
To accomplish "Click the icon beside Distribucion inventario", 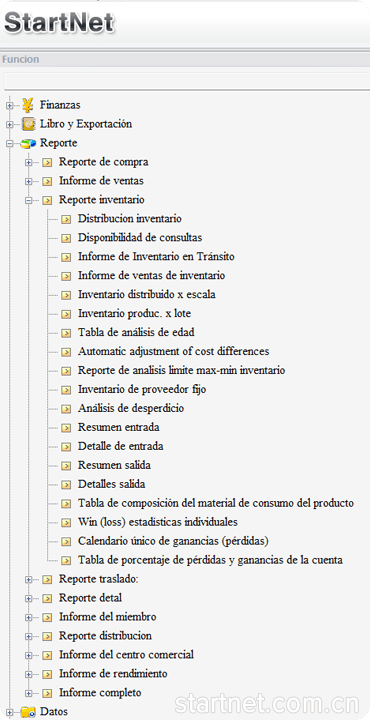I will 66,219.
